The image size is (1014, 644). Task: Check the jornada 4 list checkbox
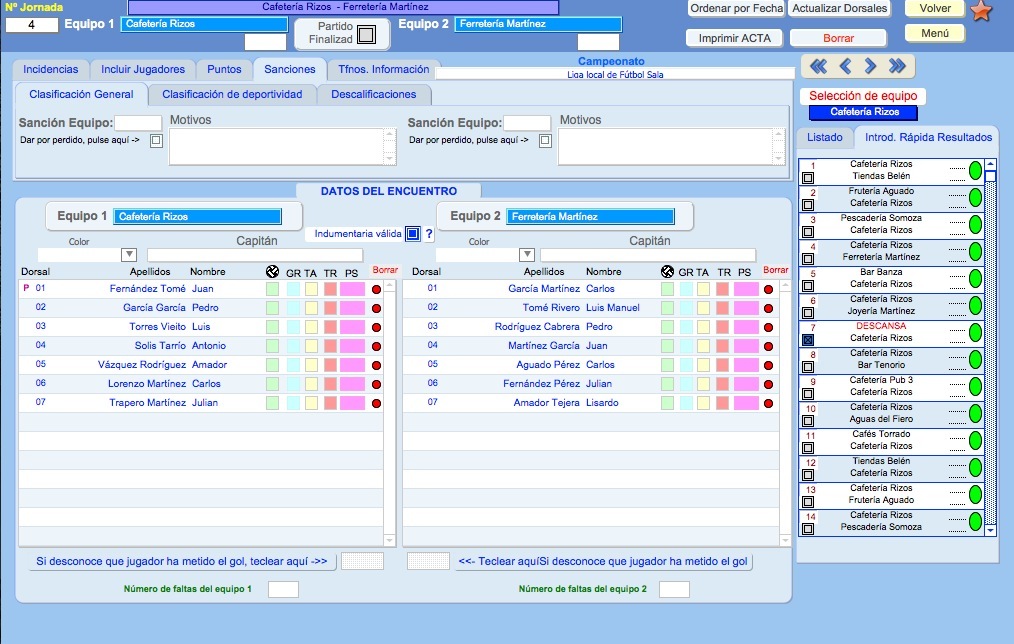pos(808,259)
